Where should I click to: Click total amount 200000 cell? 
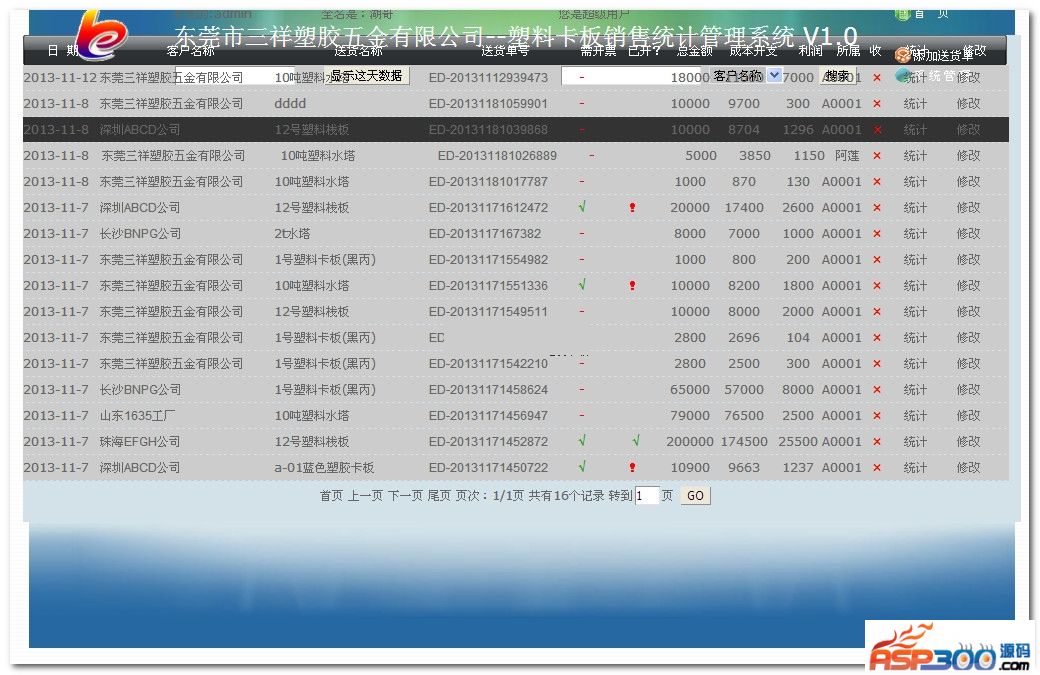pyautogui.click(x=690, y=442)
